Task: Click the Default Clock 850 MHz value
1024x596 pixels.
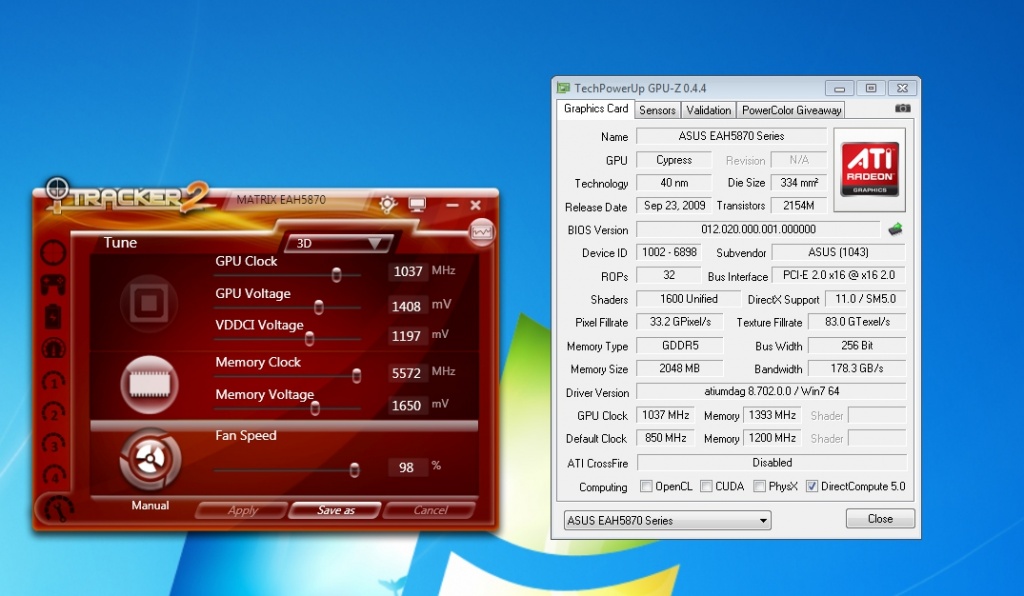Action: point(665,438)
